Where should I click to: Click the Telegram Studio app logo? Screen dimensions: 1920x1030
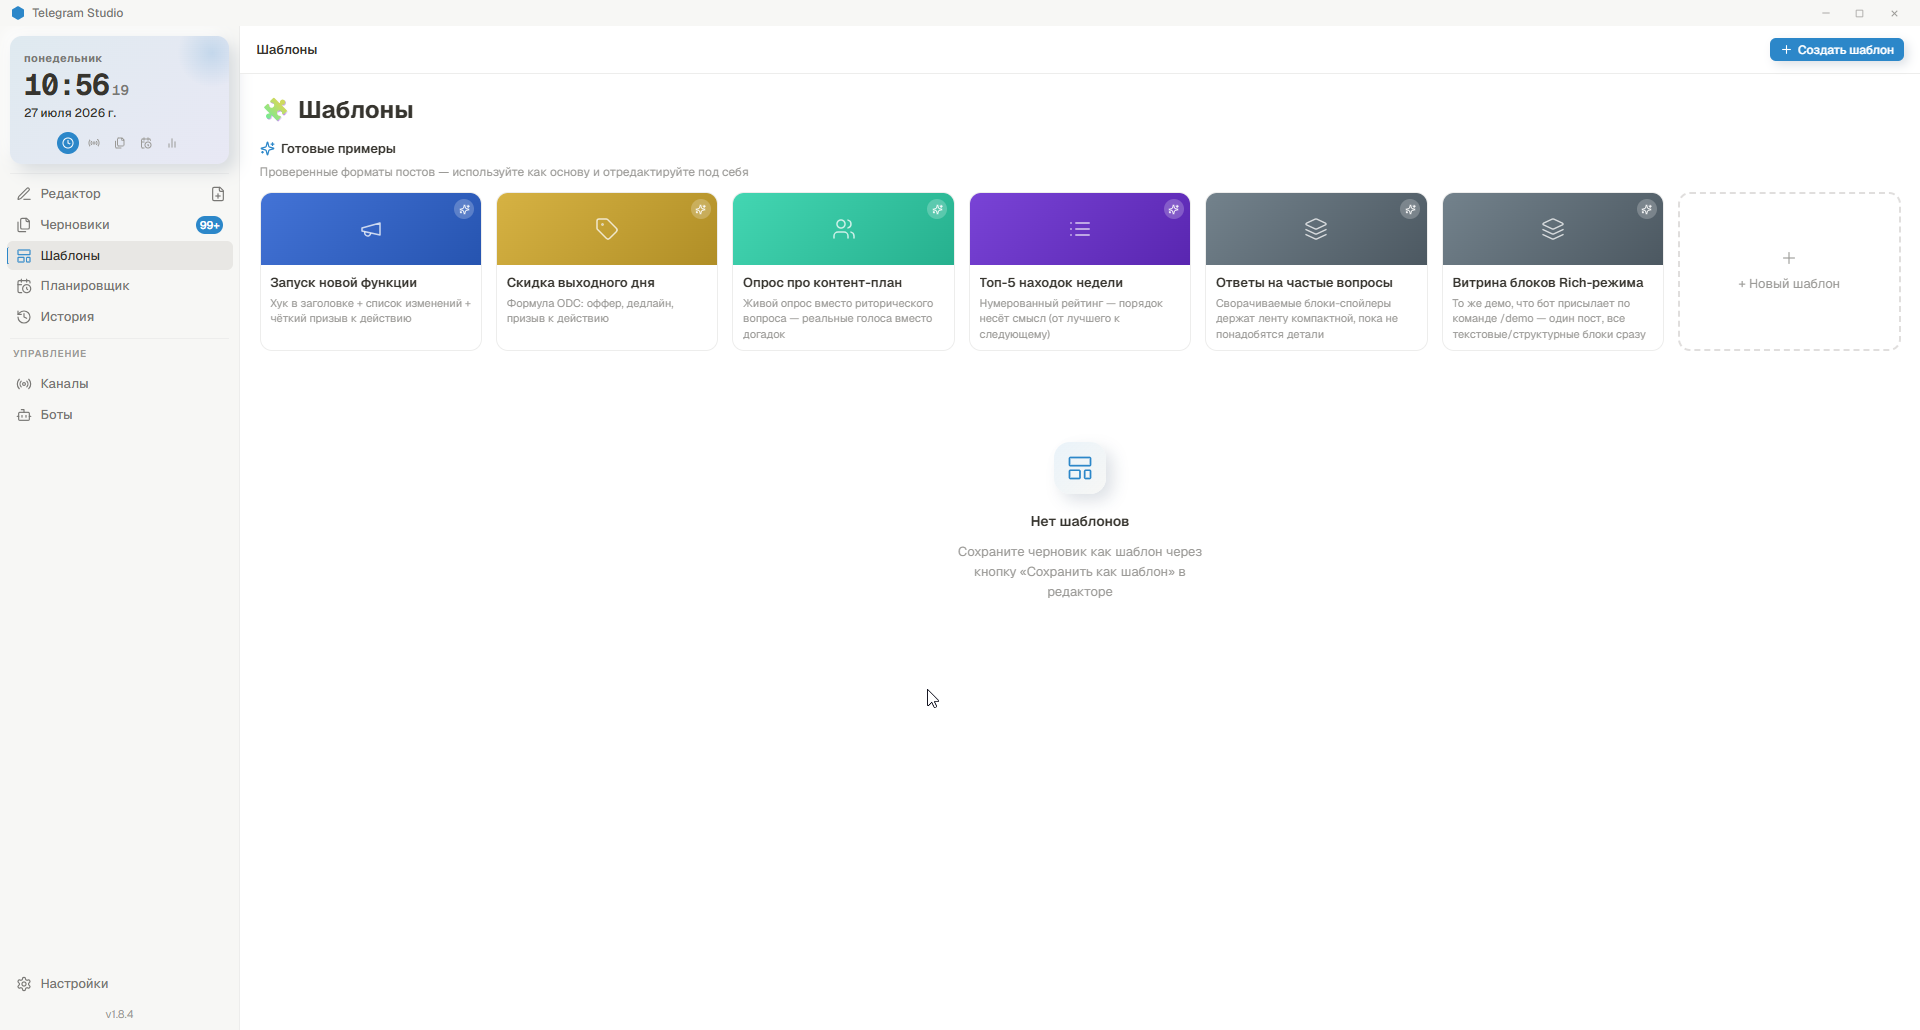pos(17,13)
